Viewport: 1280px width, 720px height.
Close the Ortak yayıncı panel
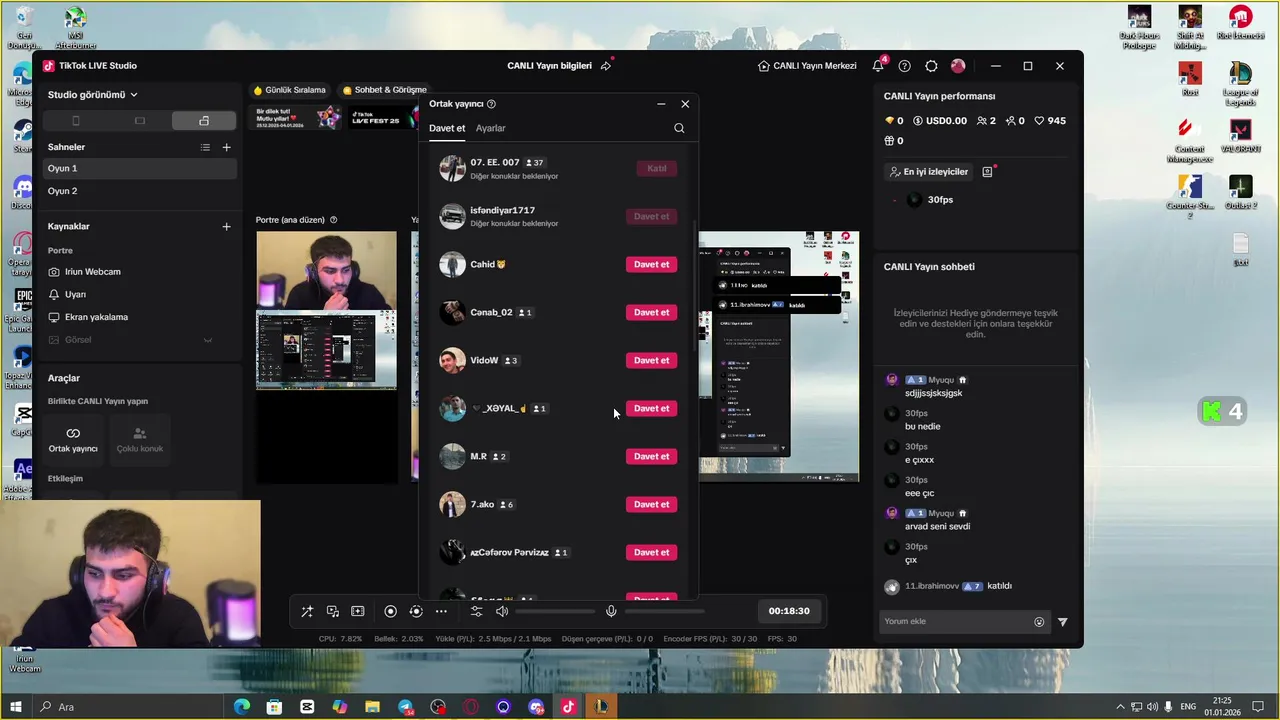click(x=685, y=104)
